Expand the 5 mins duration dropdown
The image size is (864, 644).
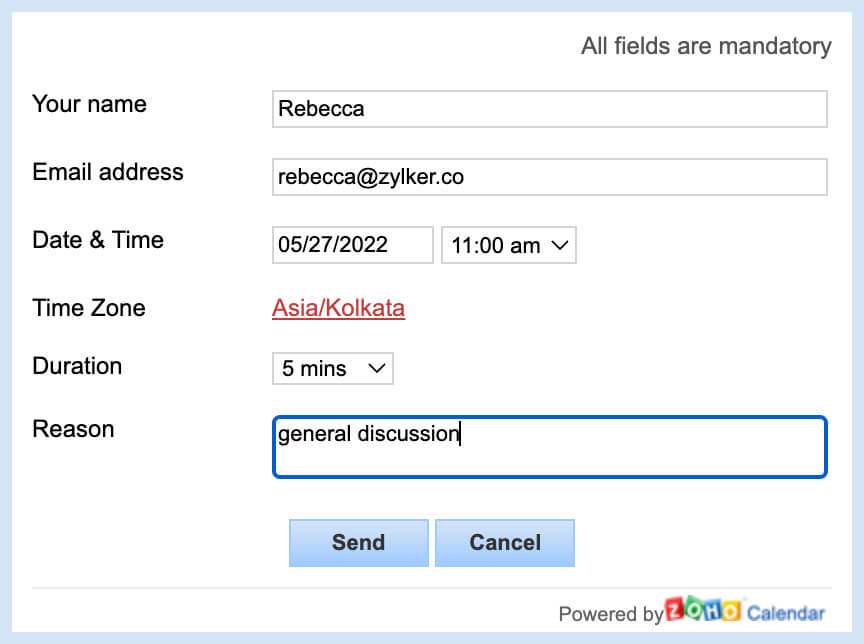(333, 368)
